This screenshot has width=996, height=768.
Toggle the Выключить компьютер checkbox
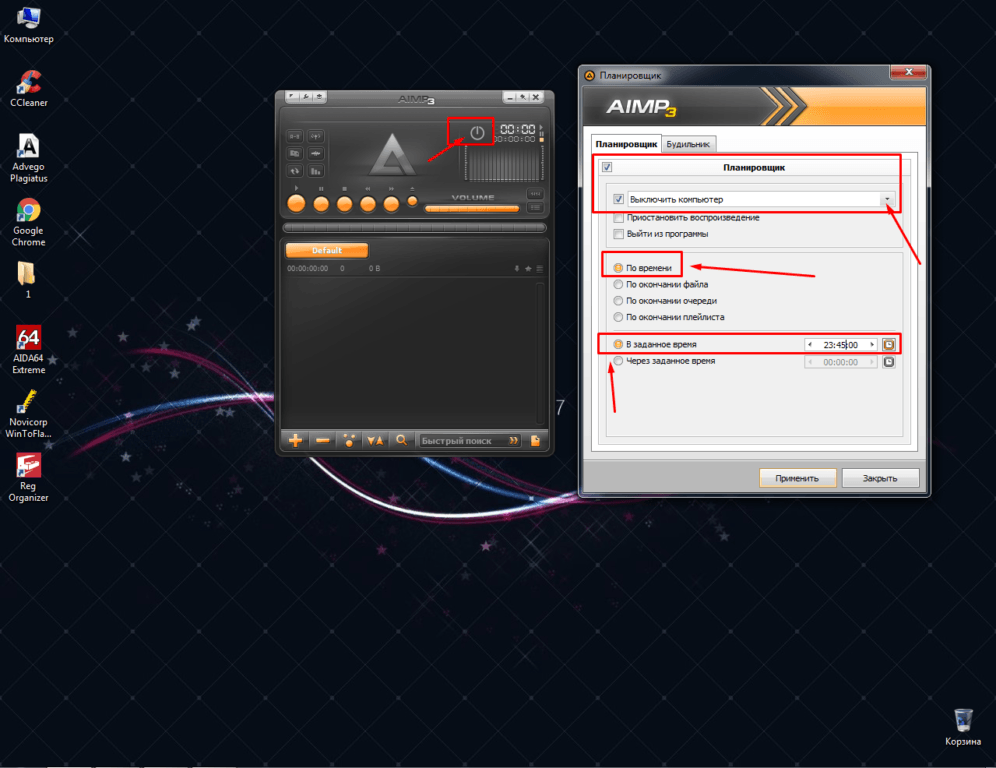point(618,199)
